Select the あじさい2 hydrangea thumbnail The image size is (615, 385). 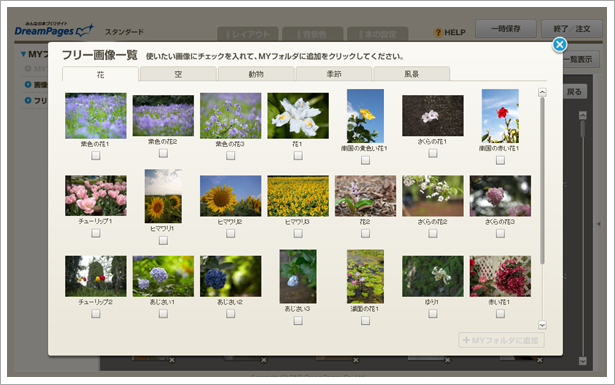click(231, 276)
